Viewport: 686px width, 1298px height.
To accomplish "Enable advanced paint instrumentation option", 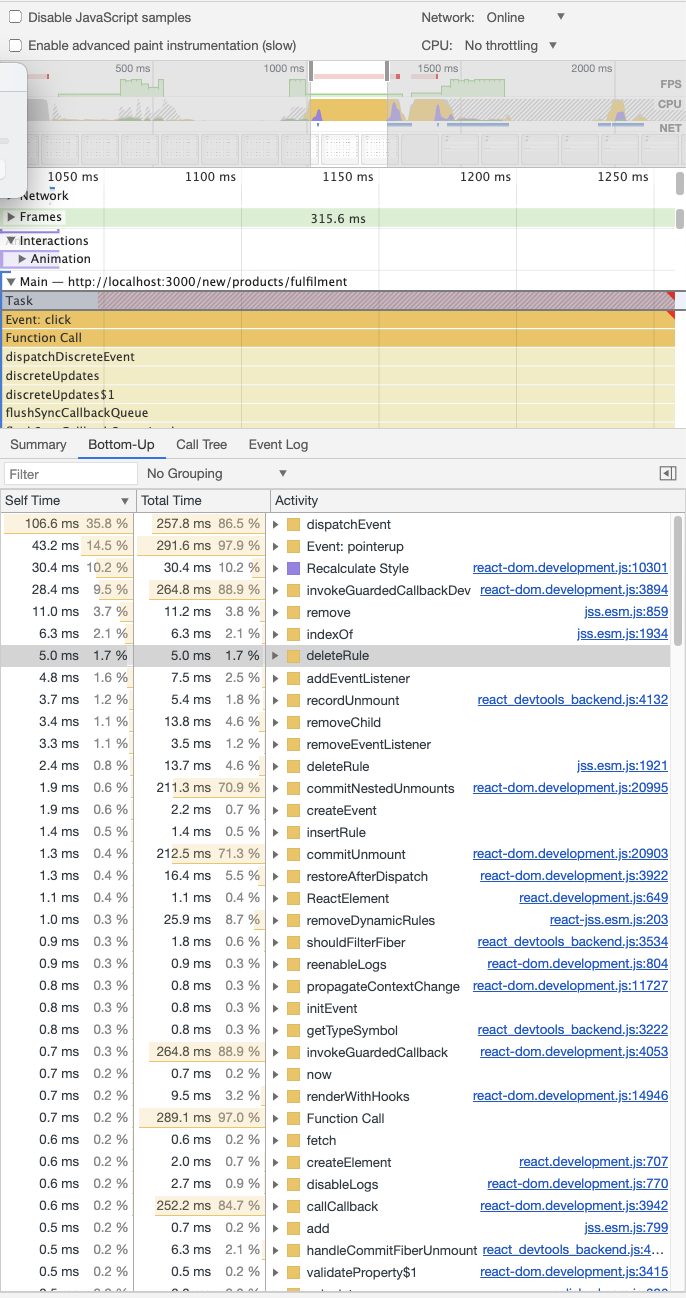I will pos(14,45).
